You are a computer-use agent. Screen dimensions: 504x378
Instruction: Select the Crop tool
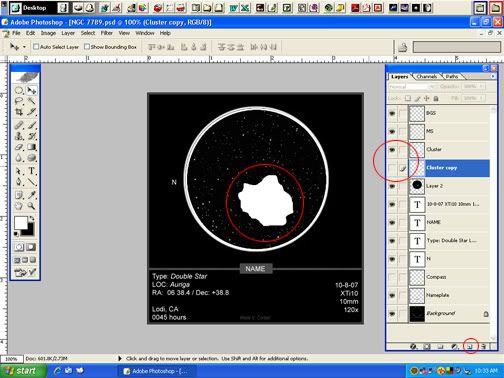(x=19, y=112)
